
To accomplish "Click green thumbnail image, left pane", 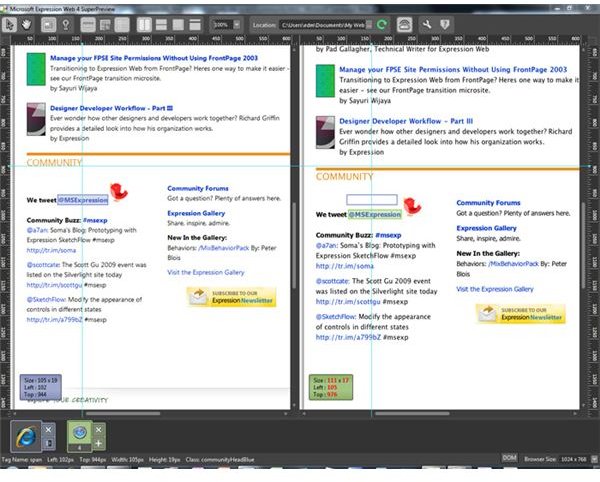I will 36,69.
